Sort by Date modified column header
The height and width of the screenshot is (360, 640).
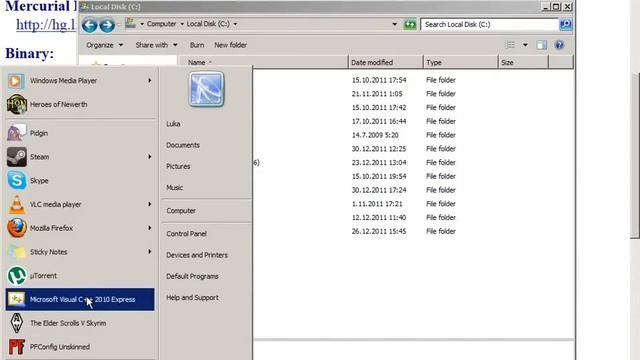(386, 62)
